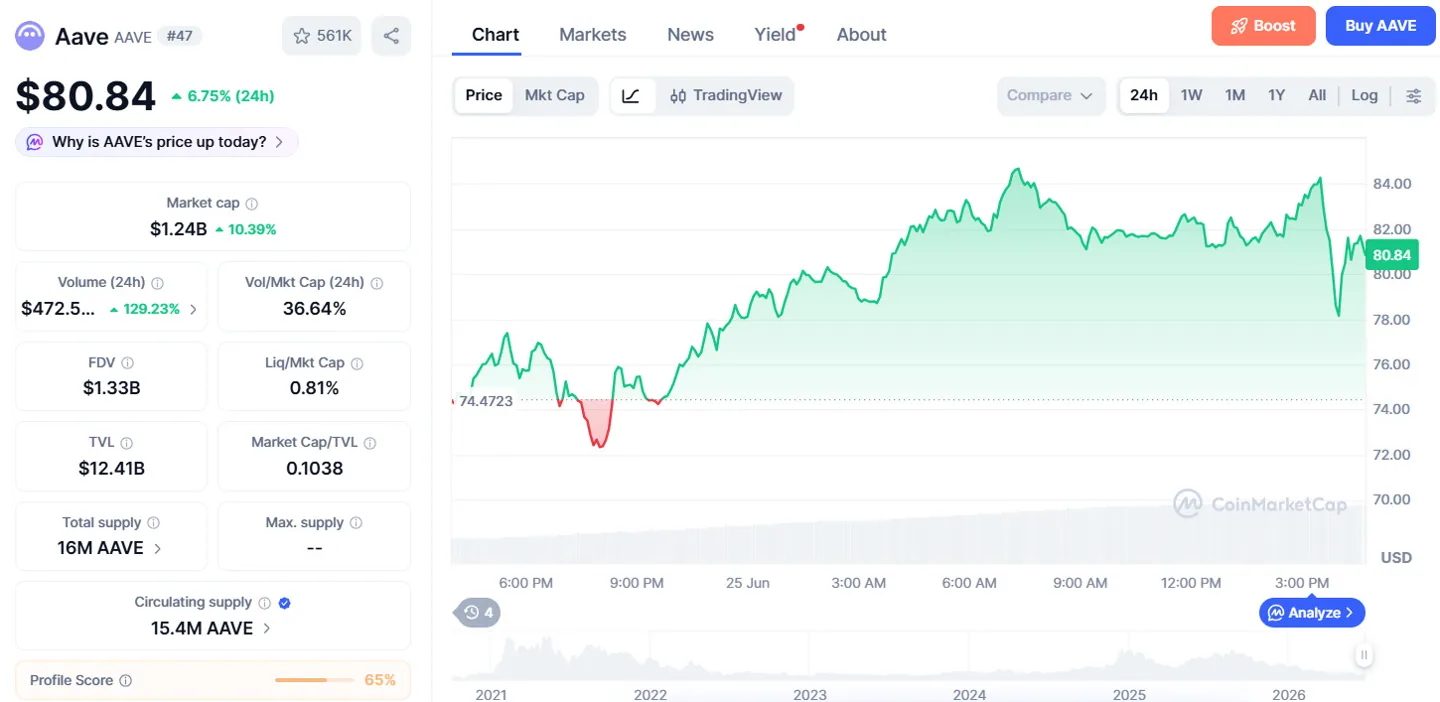Click the Boost button
The width and height of the screenshot is (1440, 702).
(1263, 26)
